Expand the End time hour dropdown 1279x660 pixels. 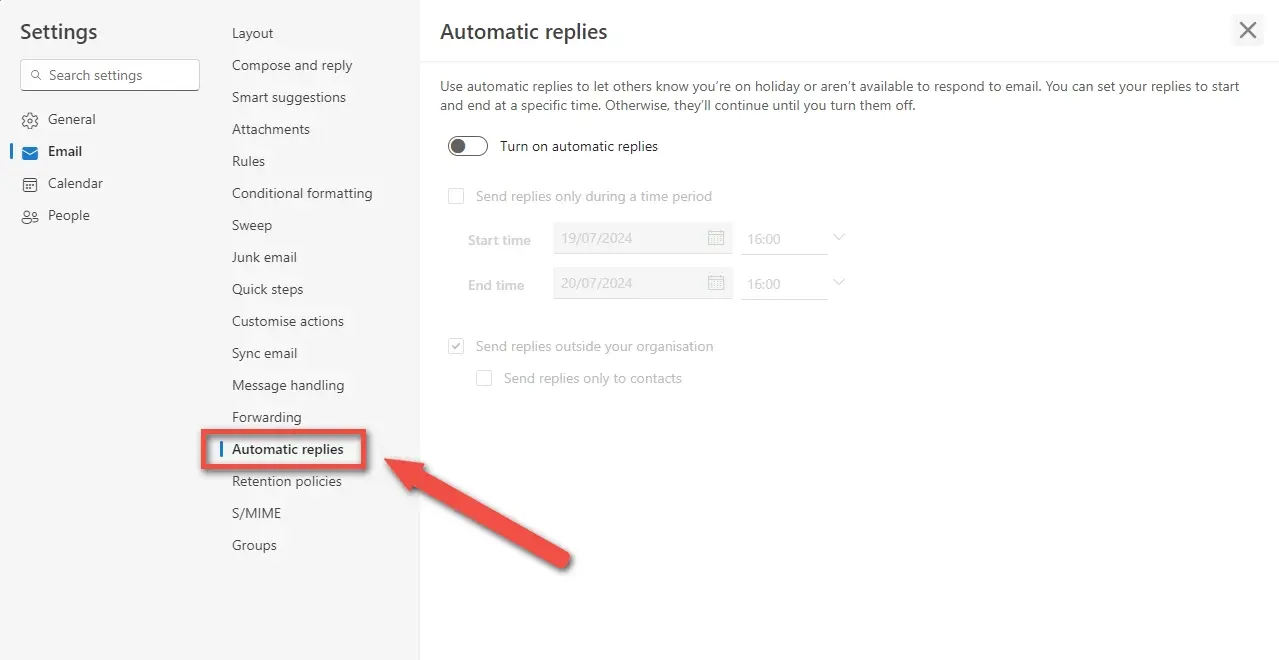(x=839, y=283)
